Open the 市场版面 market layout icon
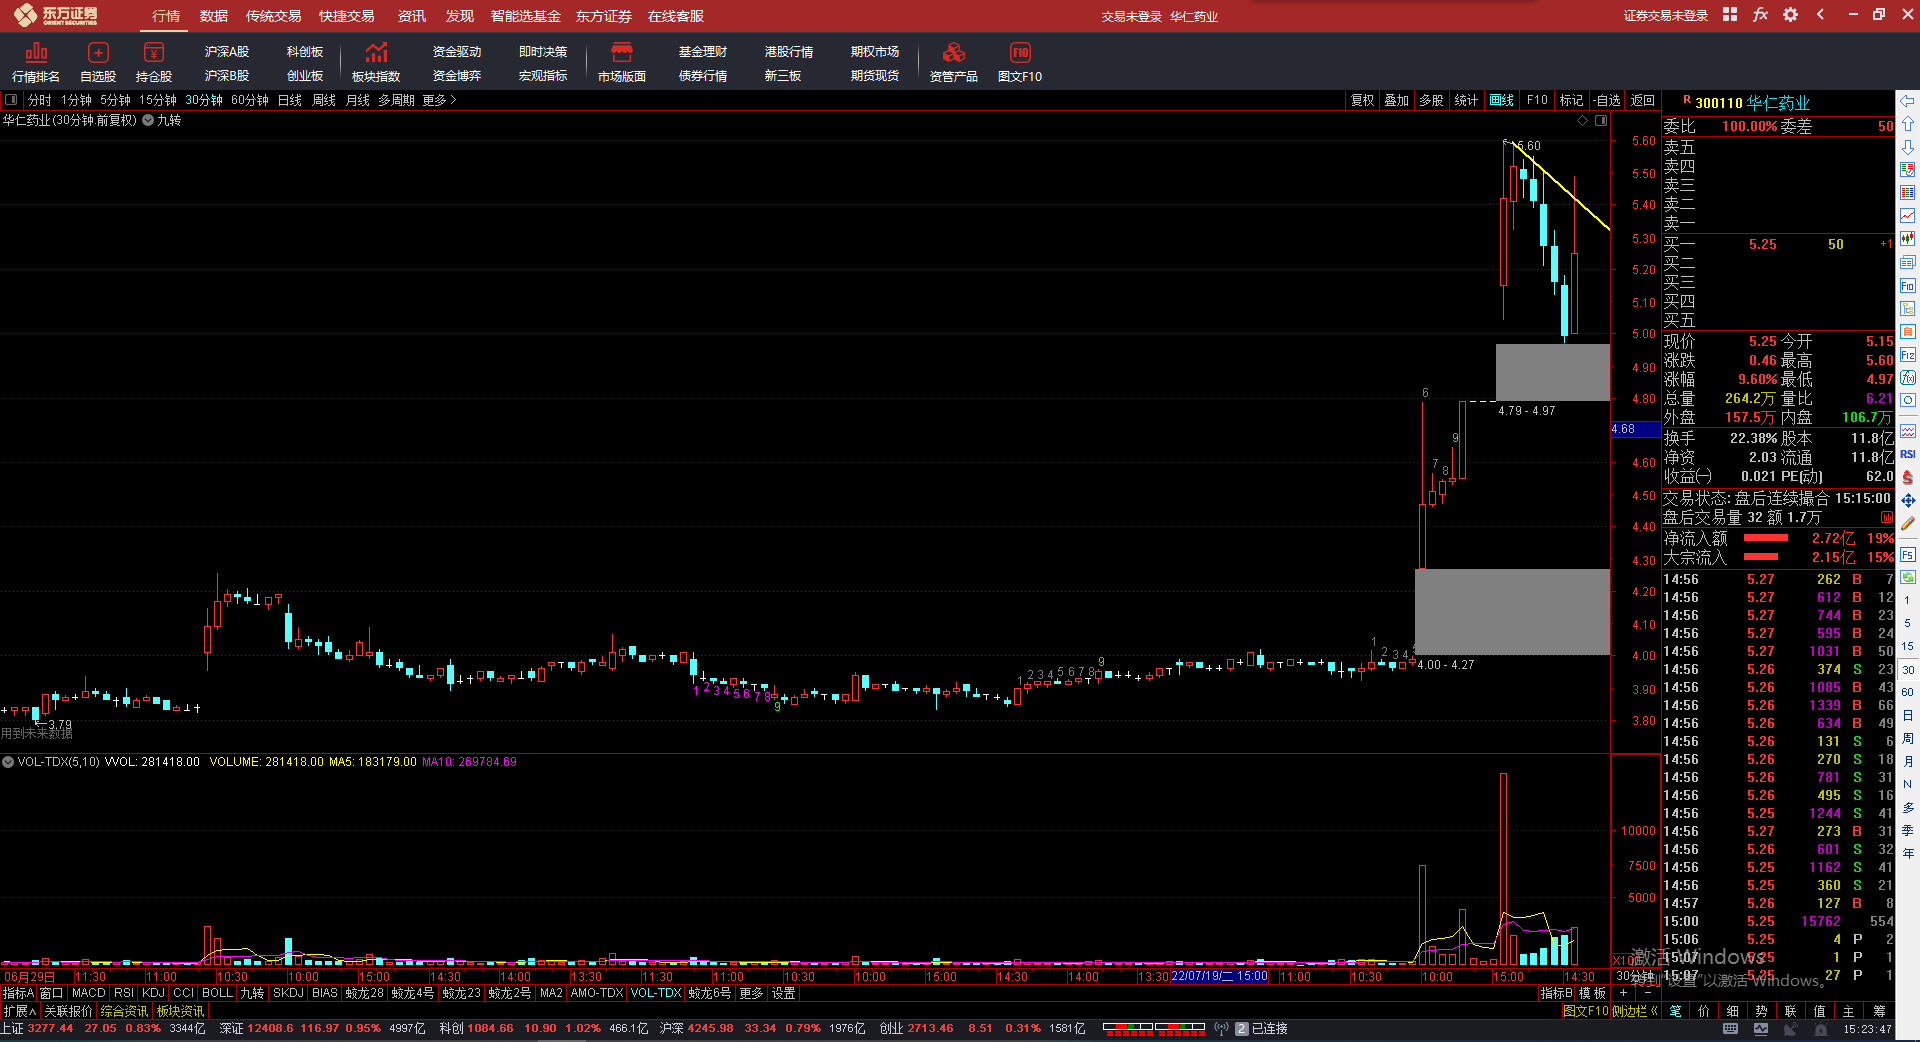1920x1042 pixels. (x=622, y=62)
